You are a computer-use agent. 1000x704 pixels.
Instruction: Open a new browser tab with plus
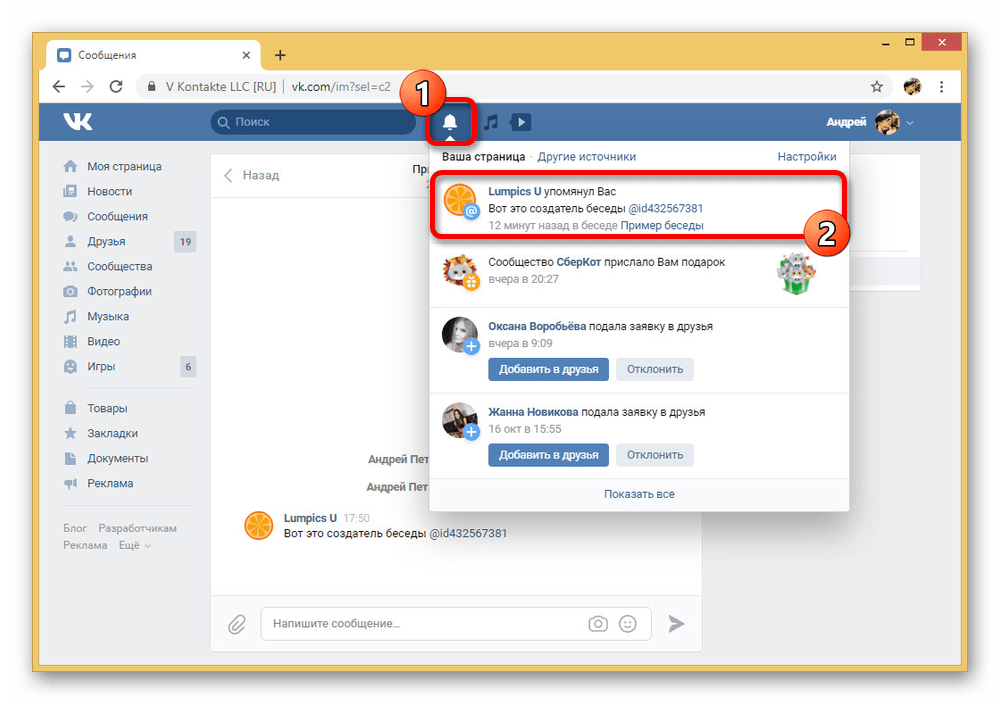point(280,55)
